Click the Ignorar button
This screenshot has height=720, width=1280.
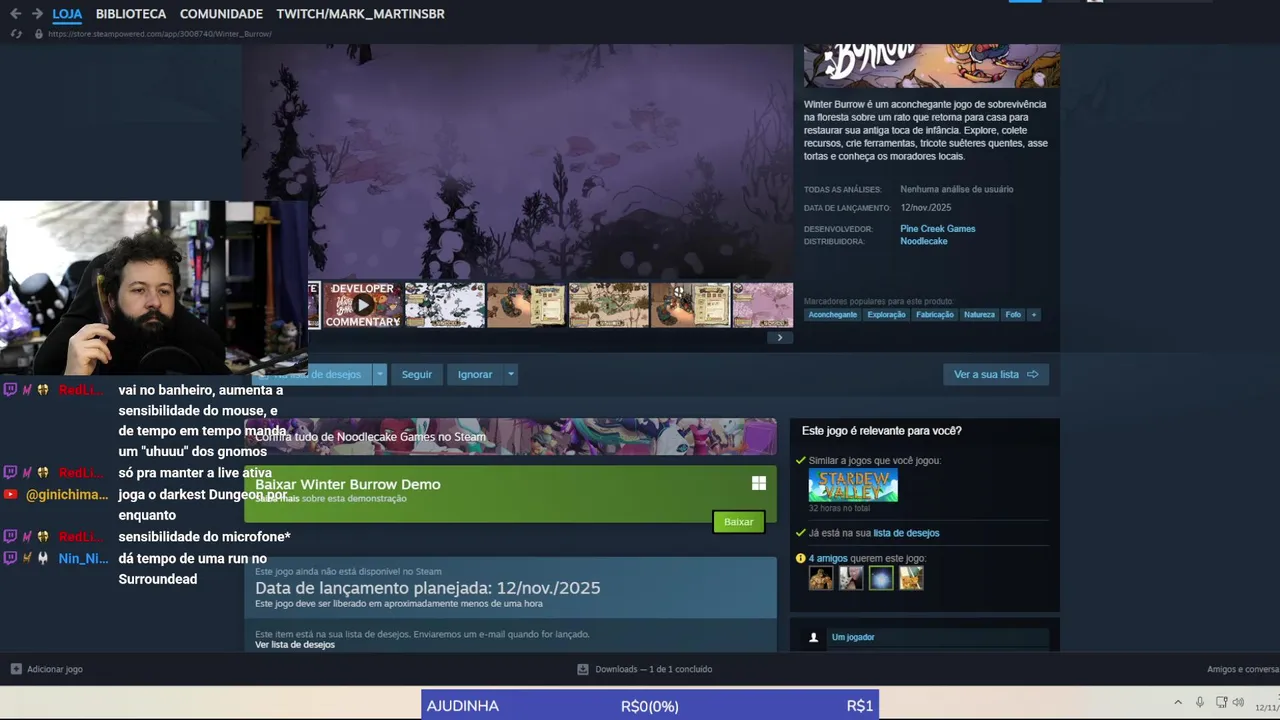[x=475, y=374]
